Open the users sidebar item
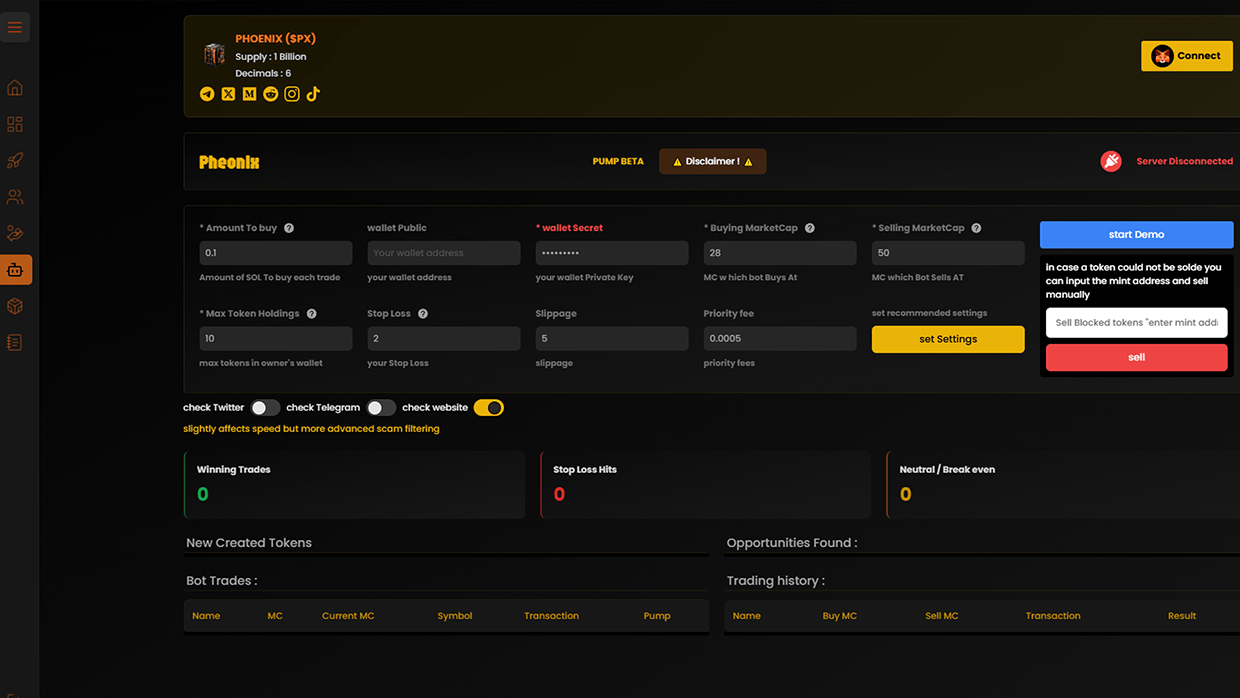The image size is (1240, 698). tap(15, 197)
